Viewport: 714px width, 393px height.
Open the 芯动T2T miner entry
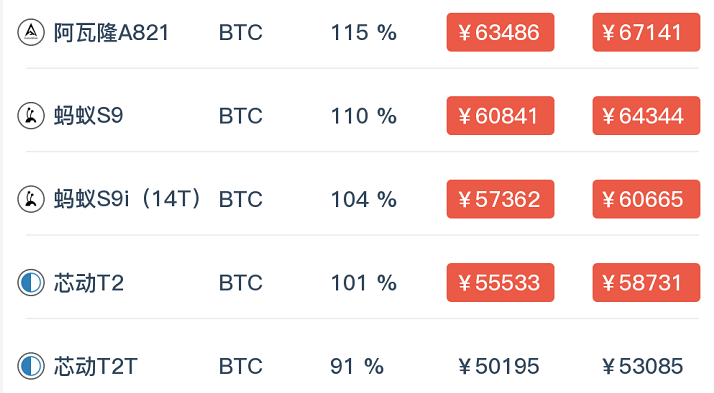pos(95,366)
